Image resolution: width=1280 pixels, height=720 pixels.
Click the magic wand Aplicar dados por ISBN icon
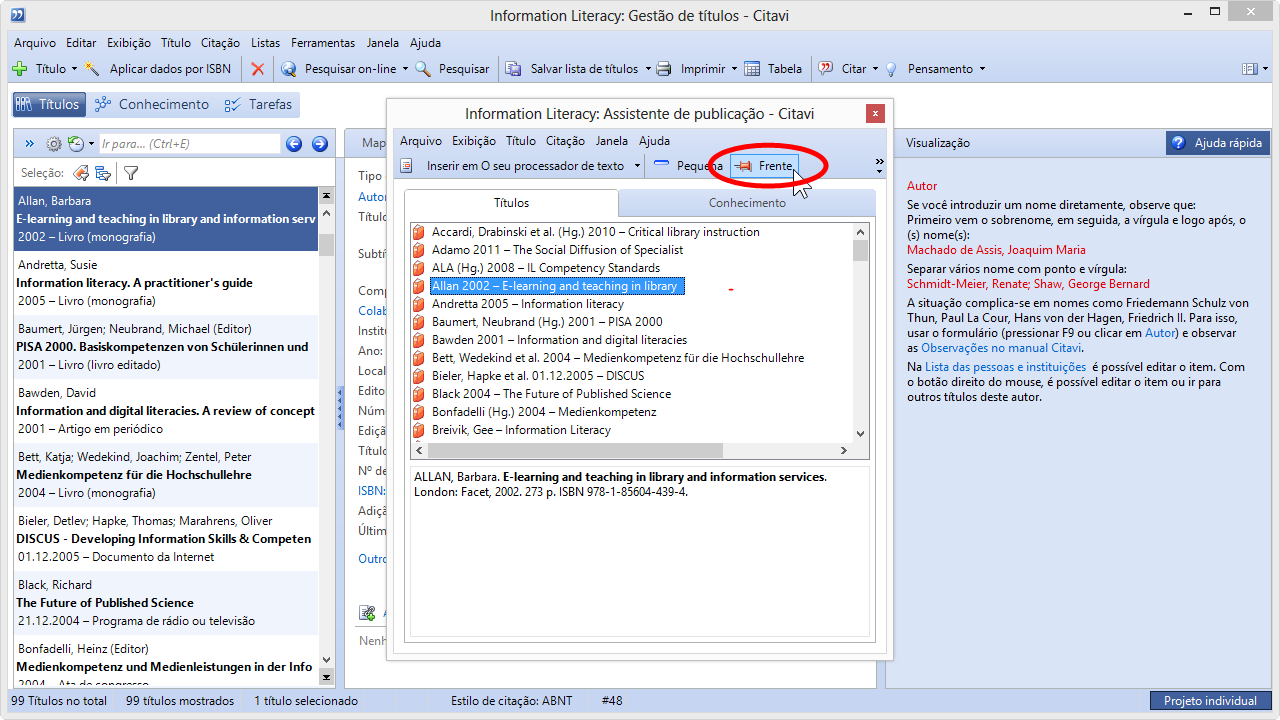[93, 69]
